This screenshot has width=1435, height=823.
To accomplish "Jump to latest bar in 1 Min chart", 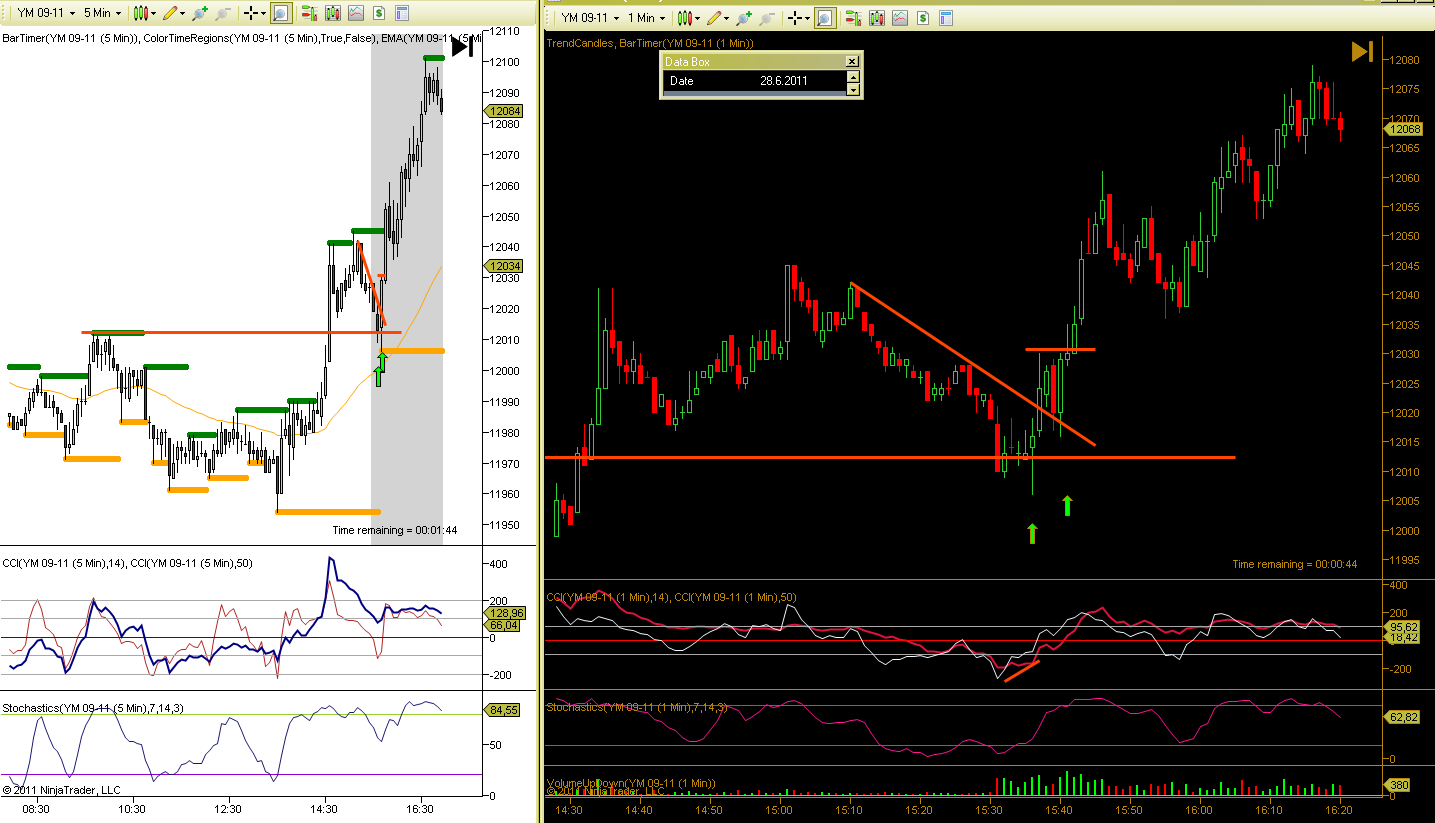I will 1362,51.
